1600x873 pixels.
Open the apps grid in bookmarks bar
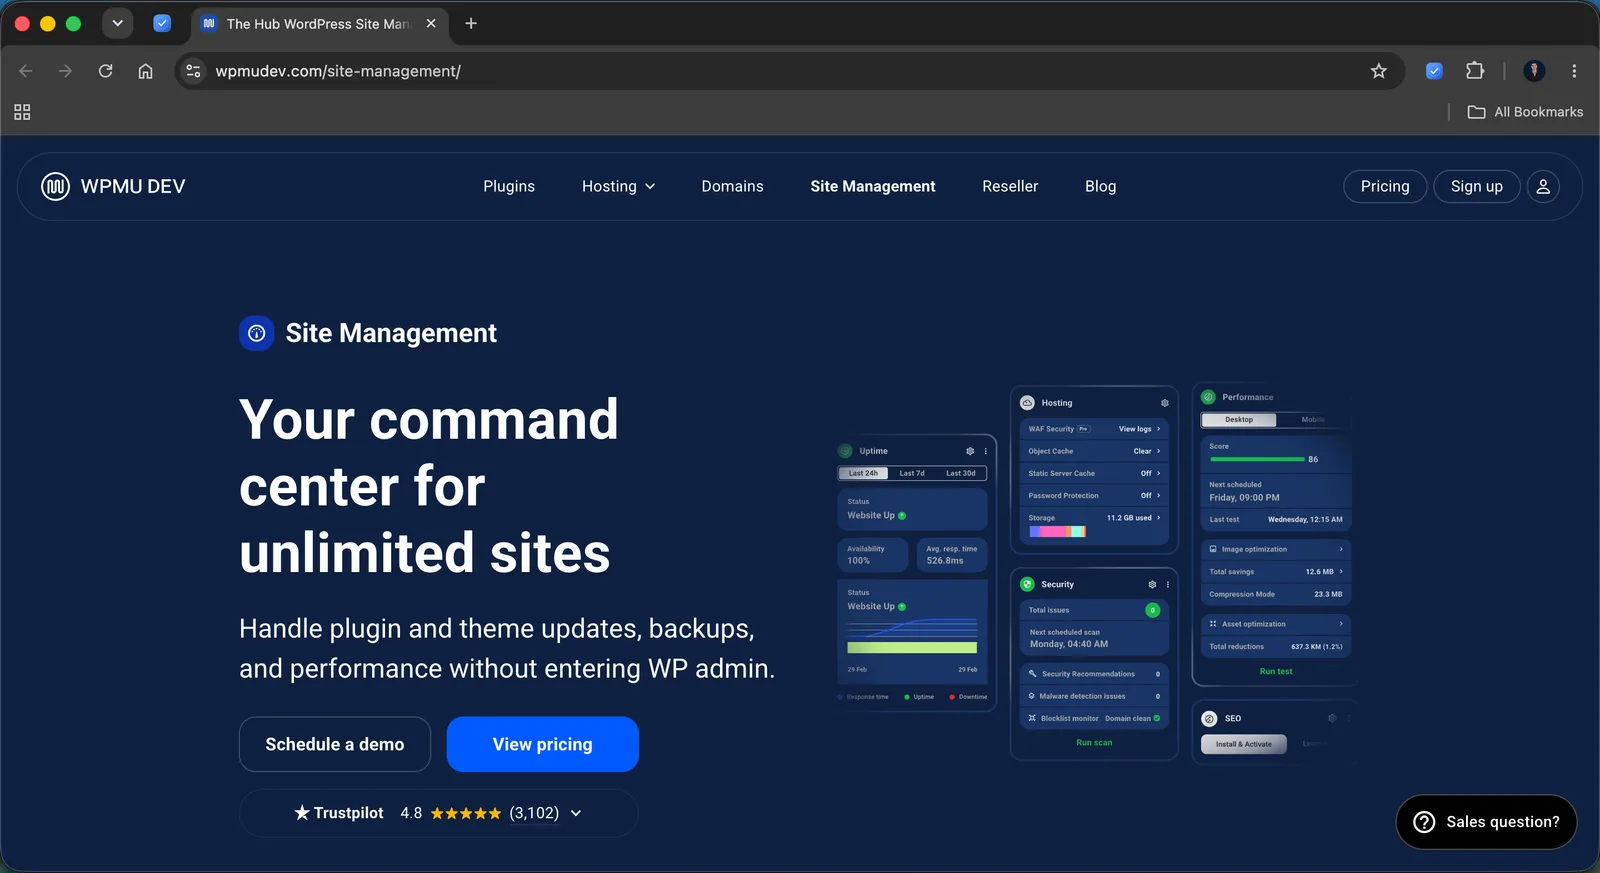[22, 112]
